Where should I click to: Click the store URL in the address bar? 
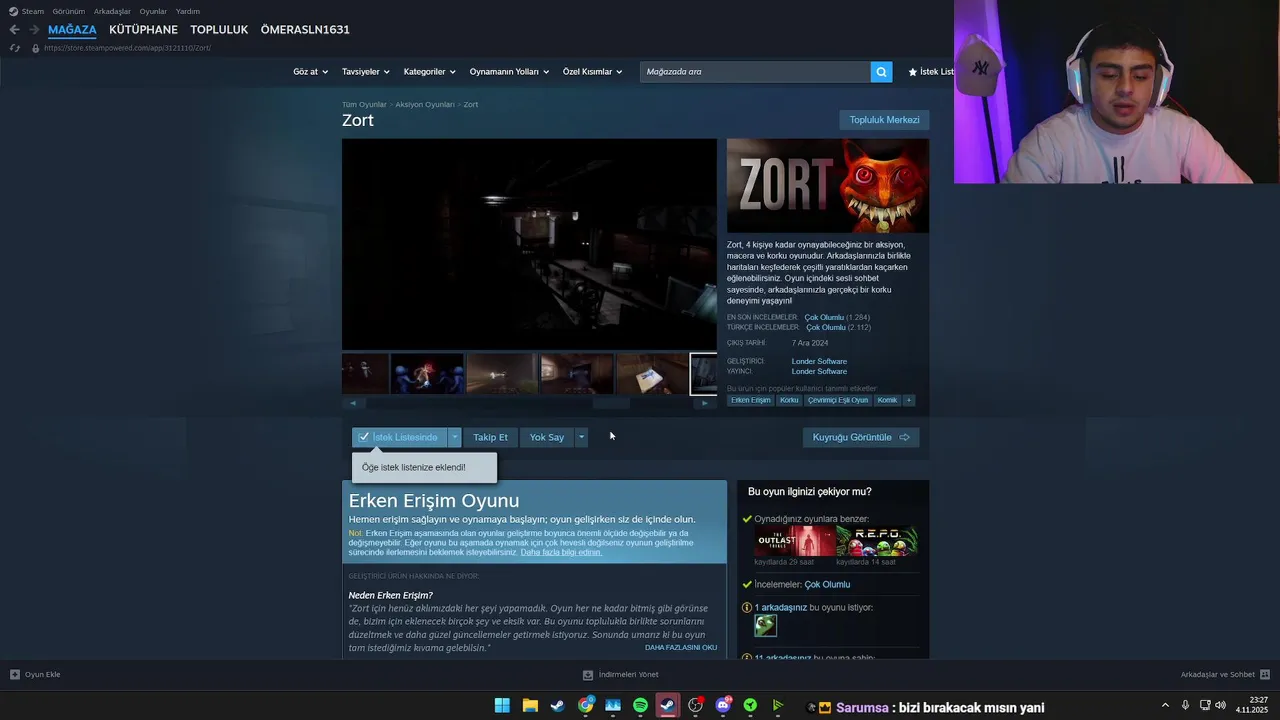click(x=128, y=48)
